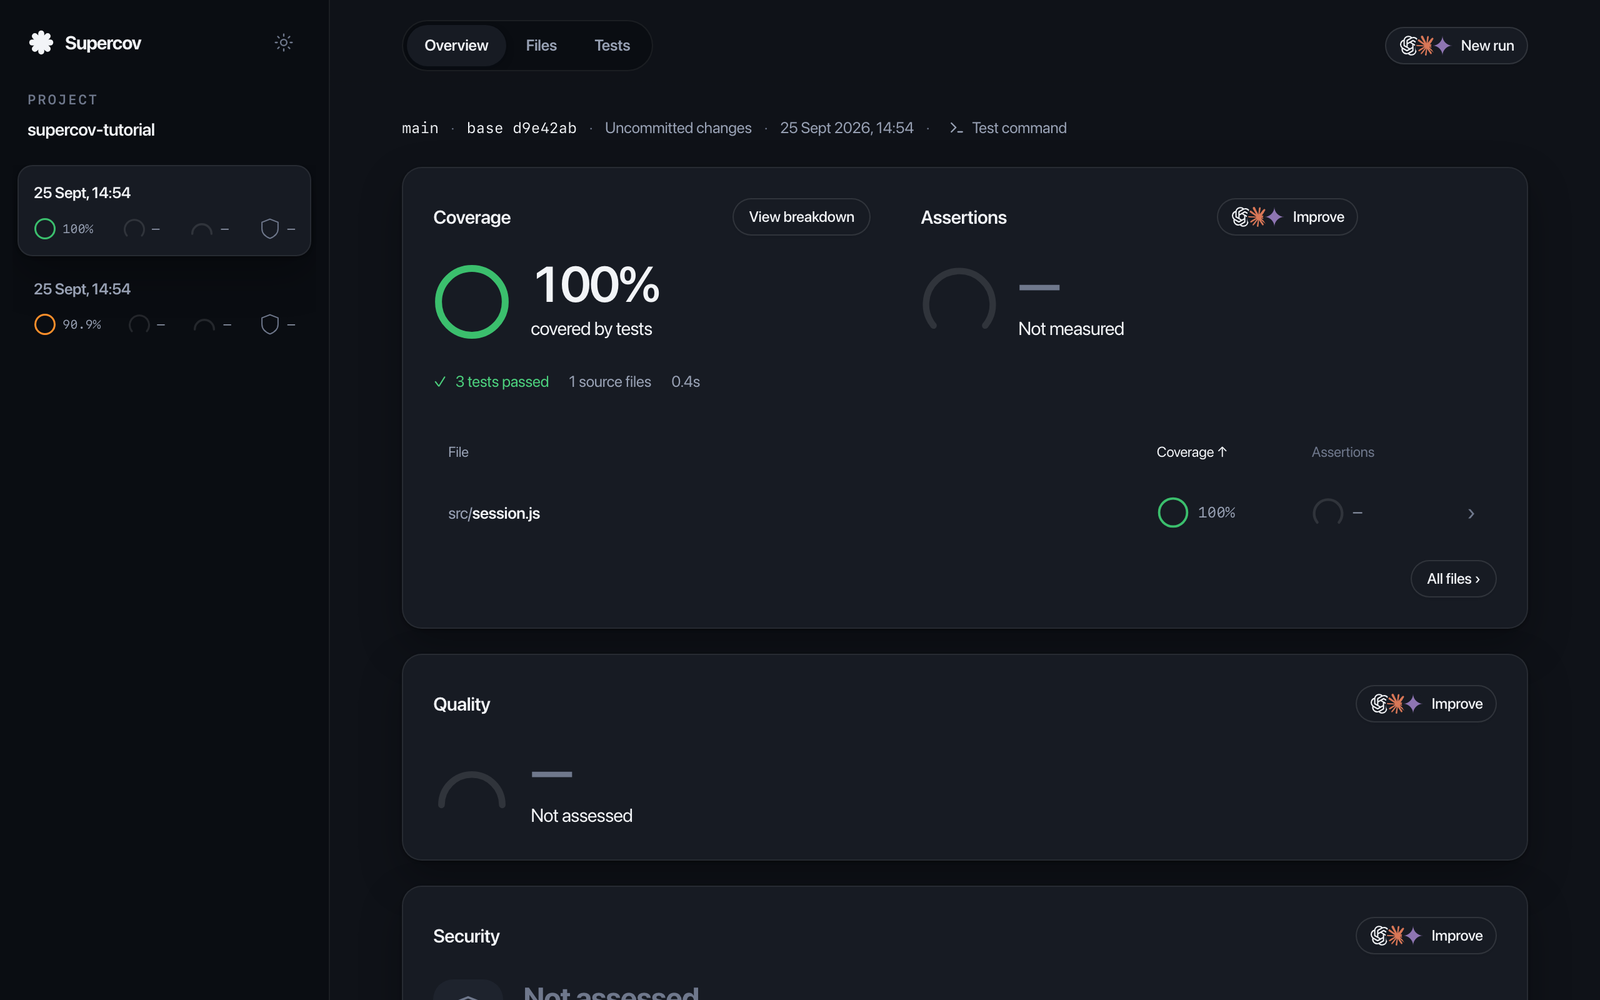Click the Quality not assessed gauge icon
The image size is (1600, 1000).
pyautogui.click(x=472, y=790)
